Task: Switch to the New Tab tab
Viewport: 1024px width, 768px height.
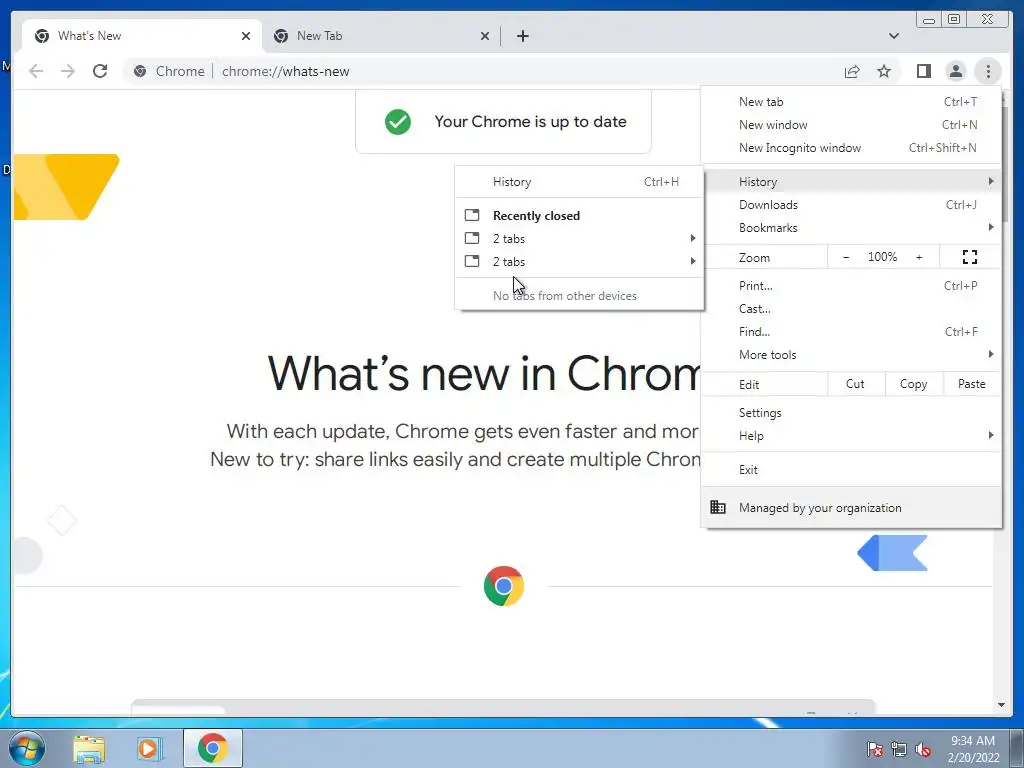Action: point(381,36)
